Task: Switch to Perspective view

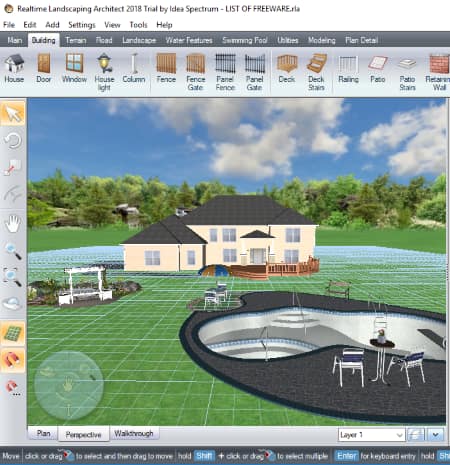Action: click(x=83, y=434)
